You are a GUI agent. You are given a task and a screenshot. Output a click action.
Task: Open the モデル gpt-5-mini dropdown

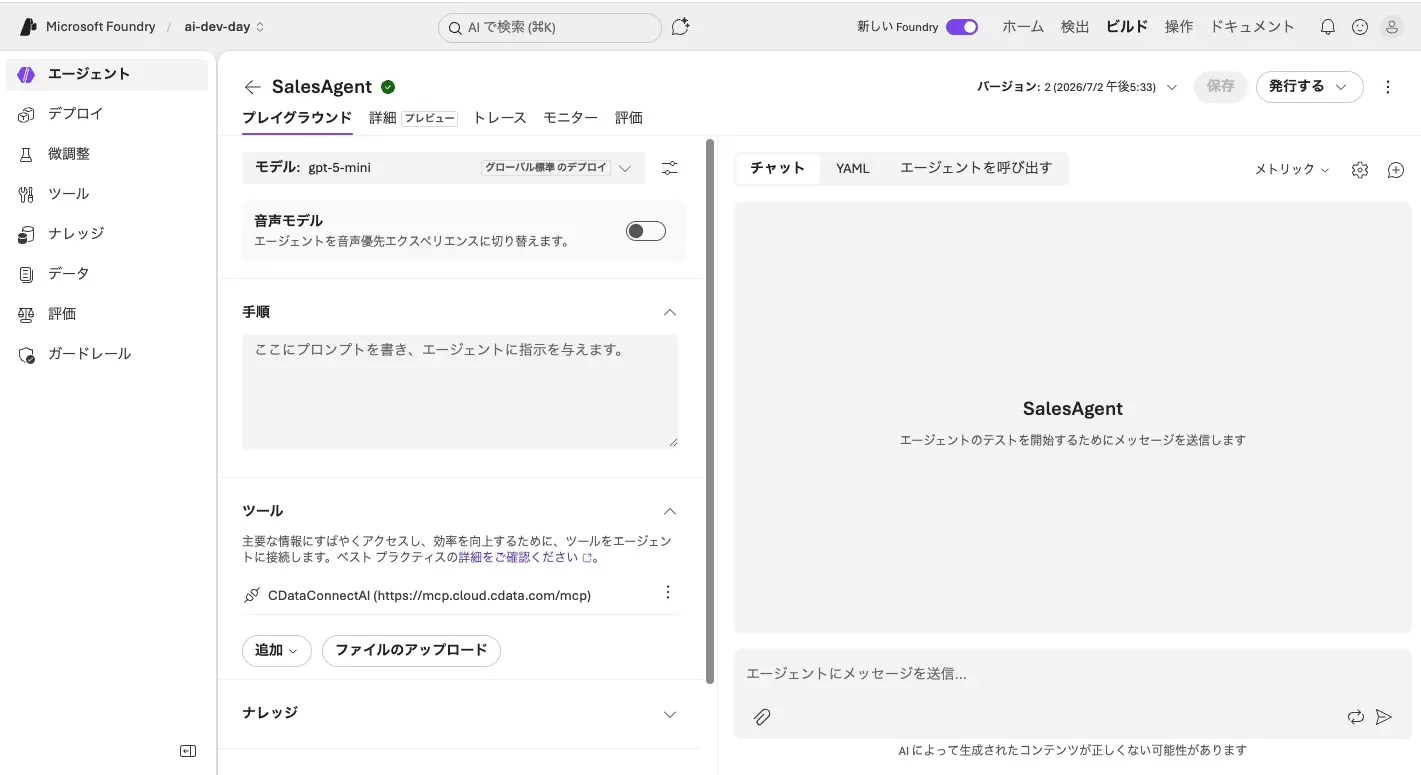tap(444, 168)
